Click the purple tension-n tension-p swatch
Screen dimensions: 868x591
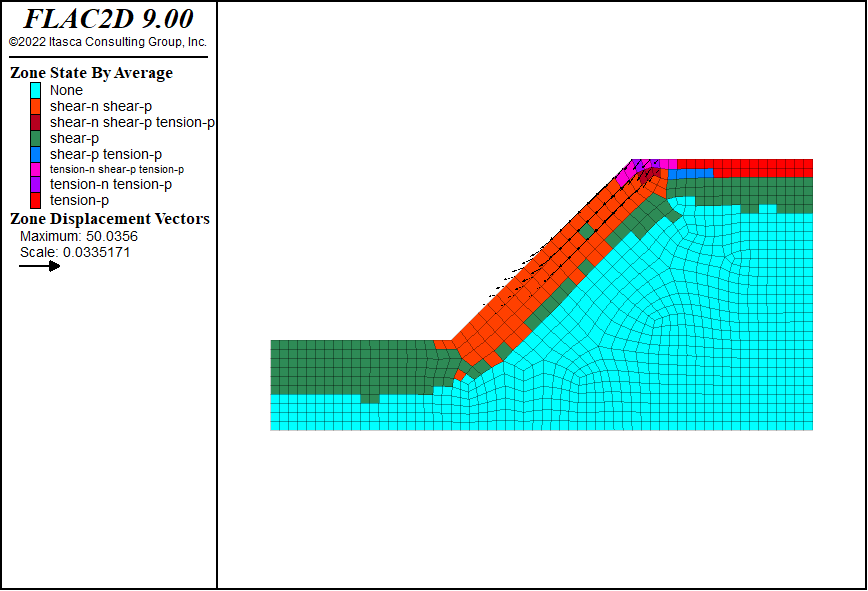(x=35, y=184)
